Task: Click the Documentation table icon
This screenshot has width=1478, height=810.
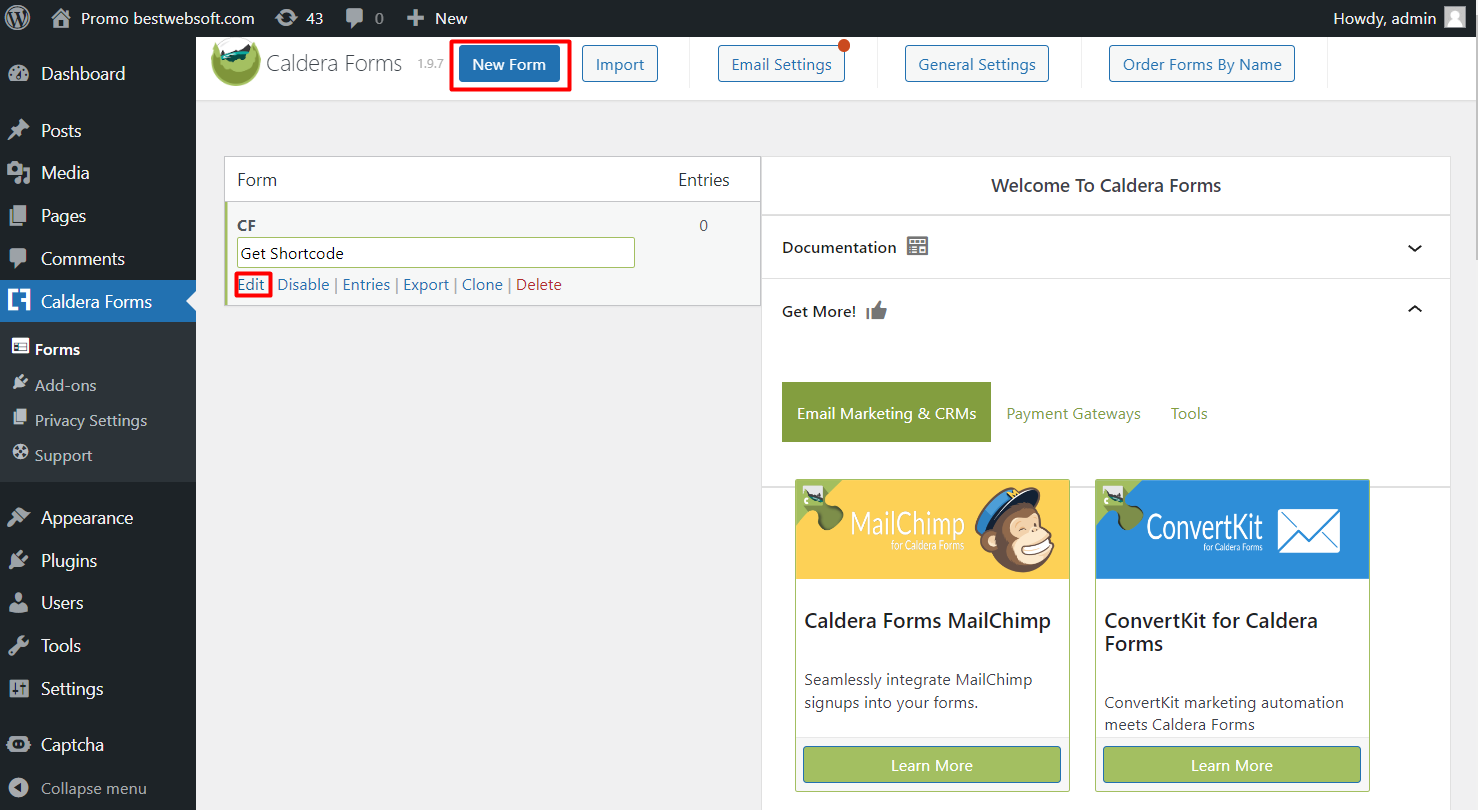Action: [917, 246]
